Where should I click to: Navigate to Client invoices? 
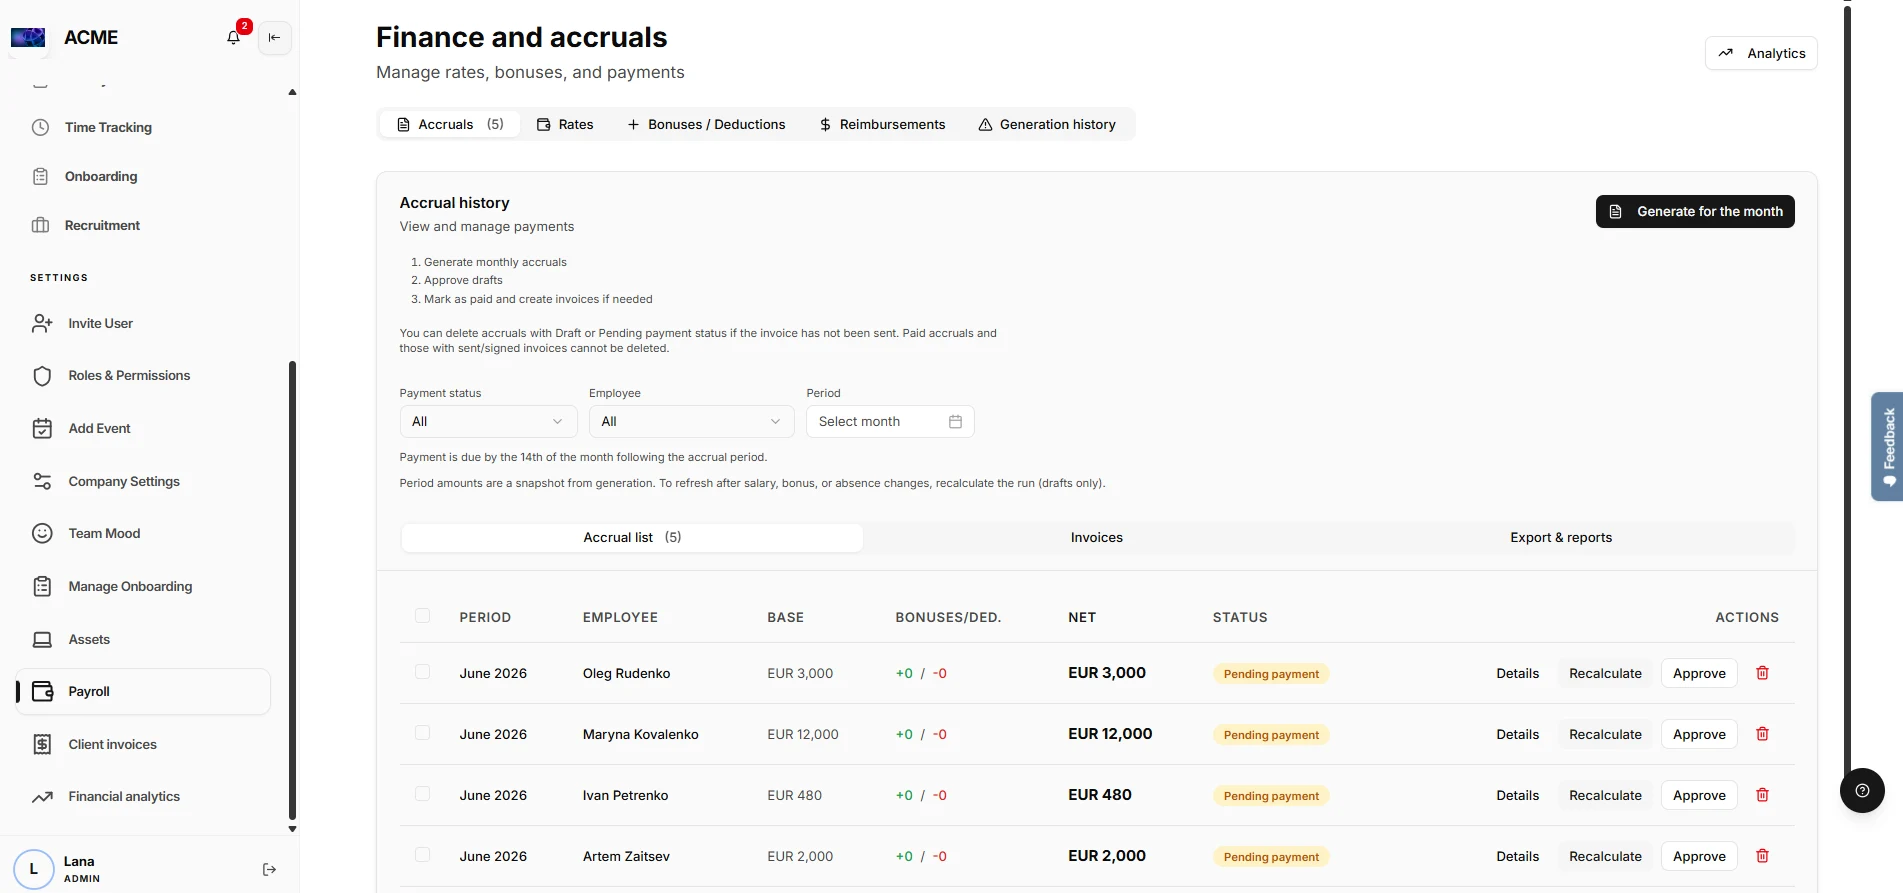pos(112,744)
